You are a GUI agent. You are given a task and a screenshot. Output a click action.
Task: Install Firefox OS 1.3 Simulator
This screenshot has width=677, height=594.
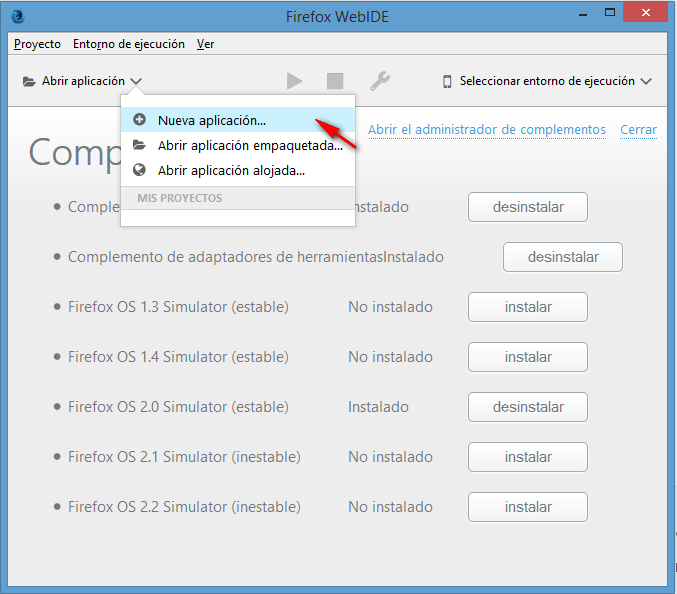[528, 307]
